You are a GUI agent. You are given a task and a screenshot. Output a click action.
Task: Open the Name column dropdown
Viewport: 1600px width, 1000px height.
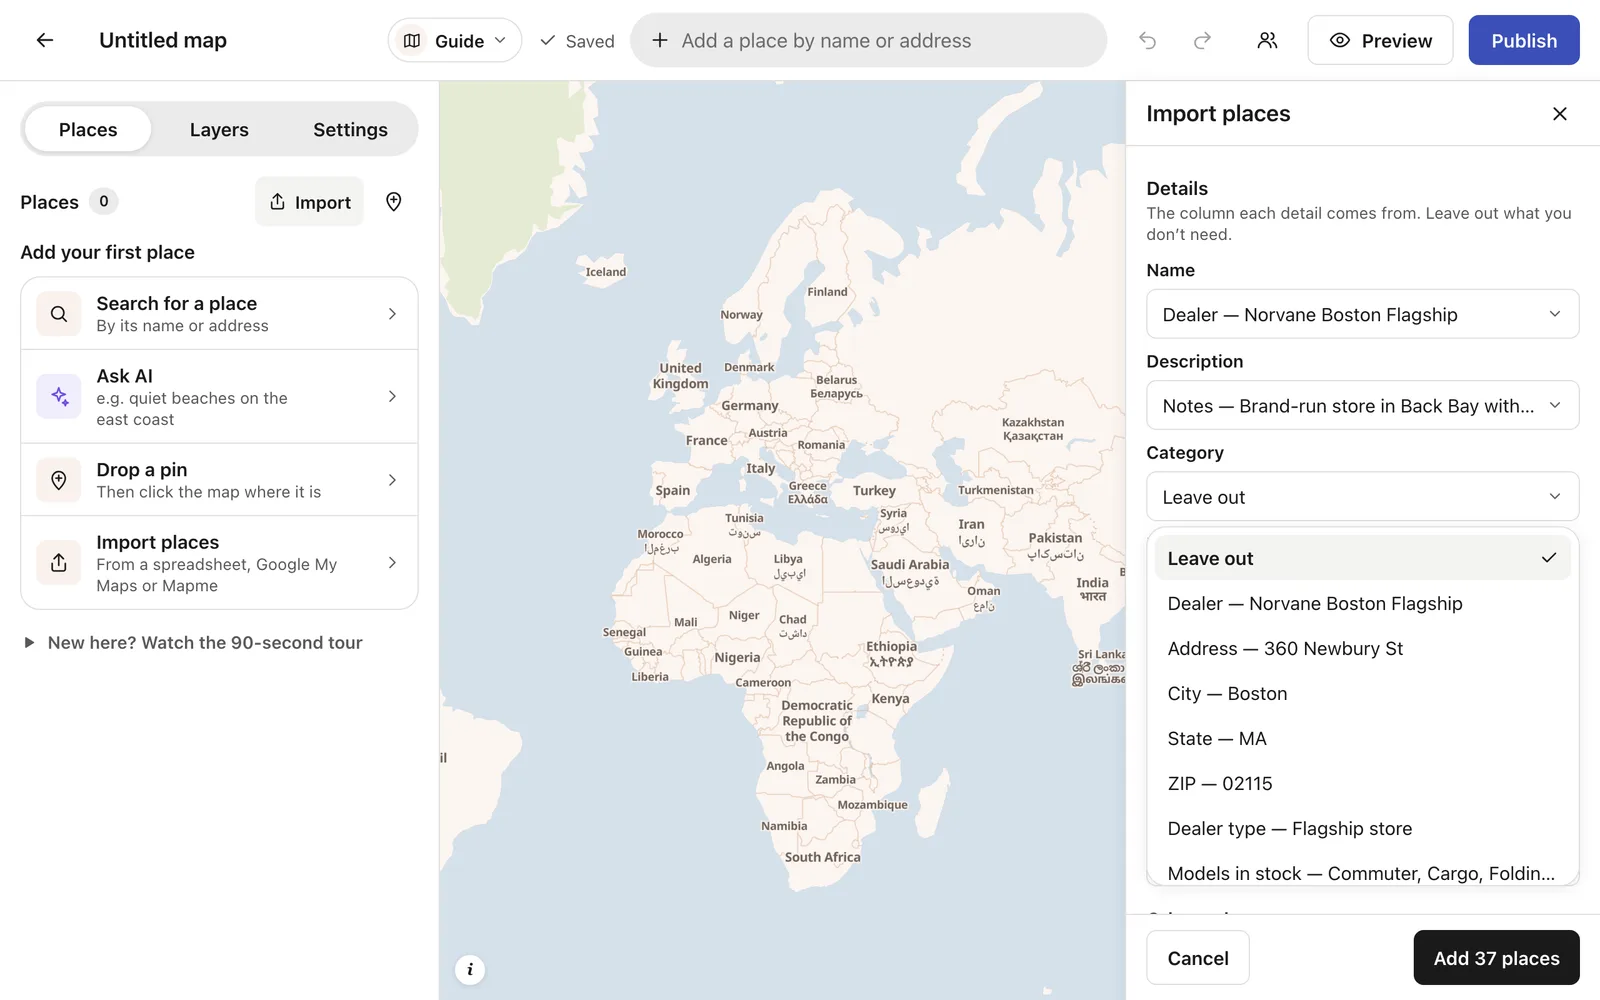[1363, 315]
